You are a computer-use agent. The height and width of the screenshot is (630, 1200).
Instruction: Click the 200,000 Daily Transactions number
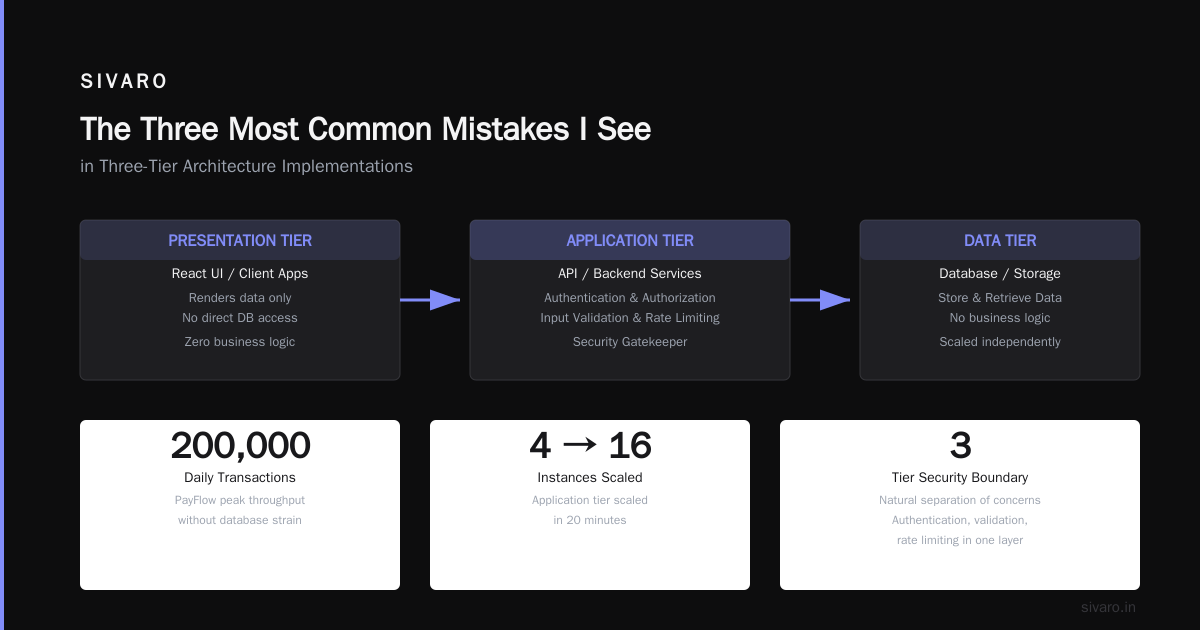pos(240,445)
